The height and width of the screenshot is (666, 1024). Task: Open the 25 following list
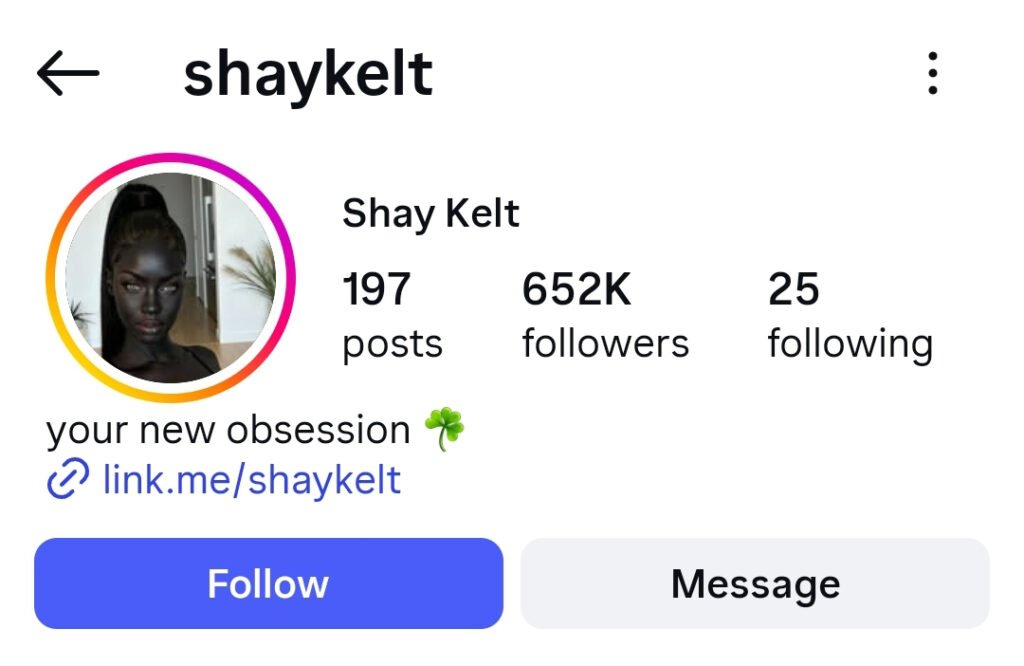[x=850, y=315]
